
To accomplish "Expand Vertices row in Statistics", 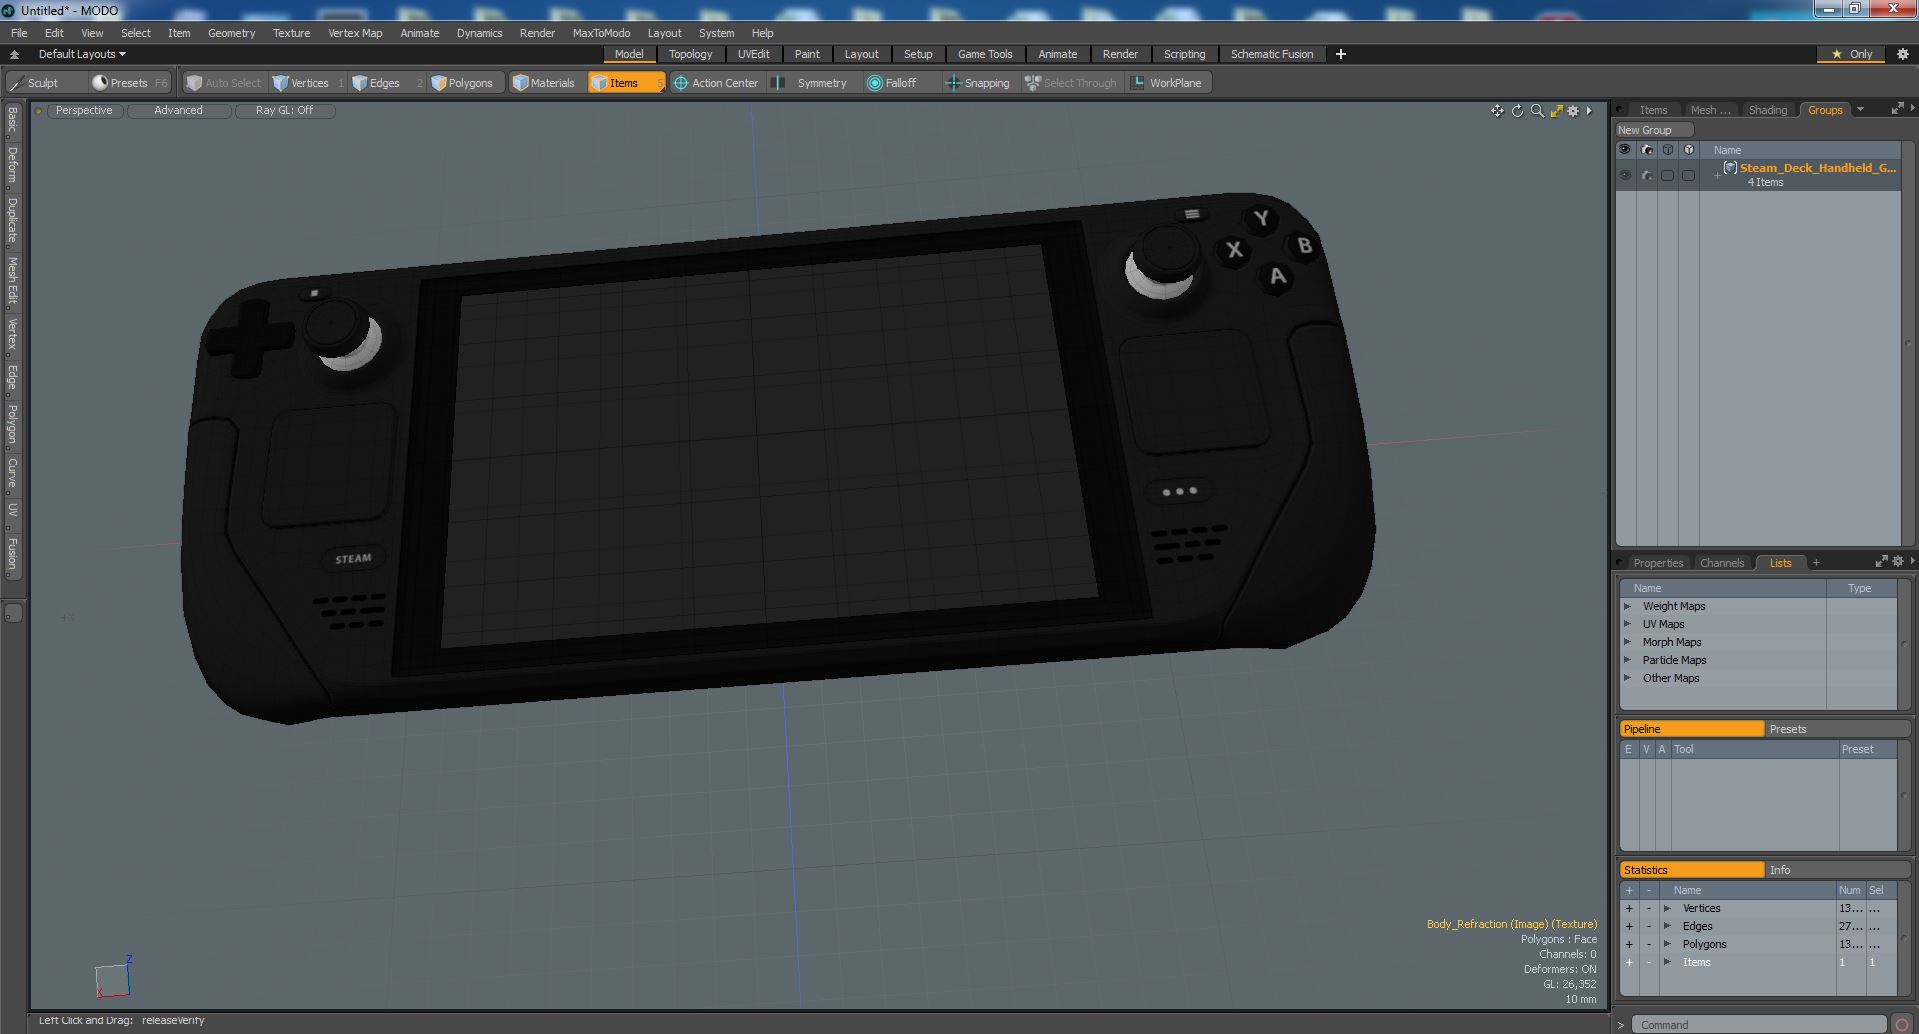I will (x=1667, y=908).
